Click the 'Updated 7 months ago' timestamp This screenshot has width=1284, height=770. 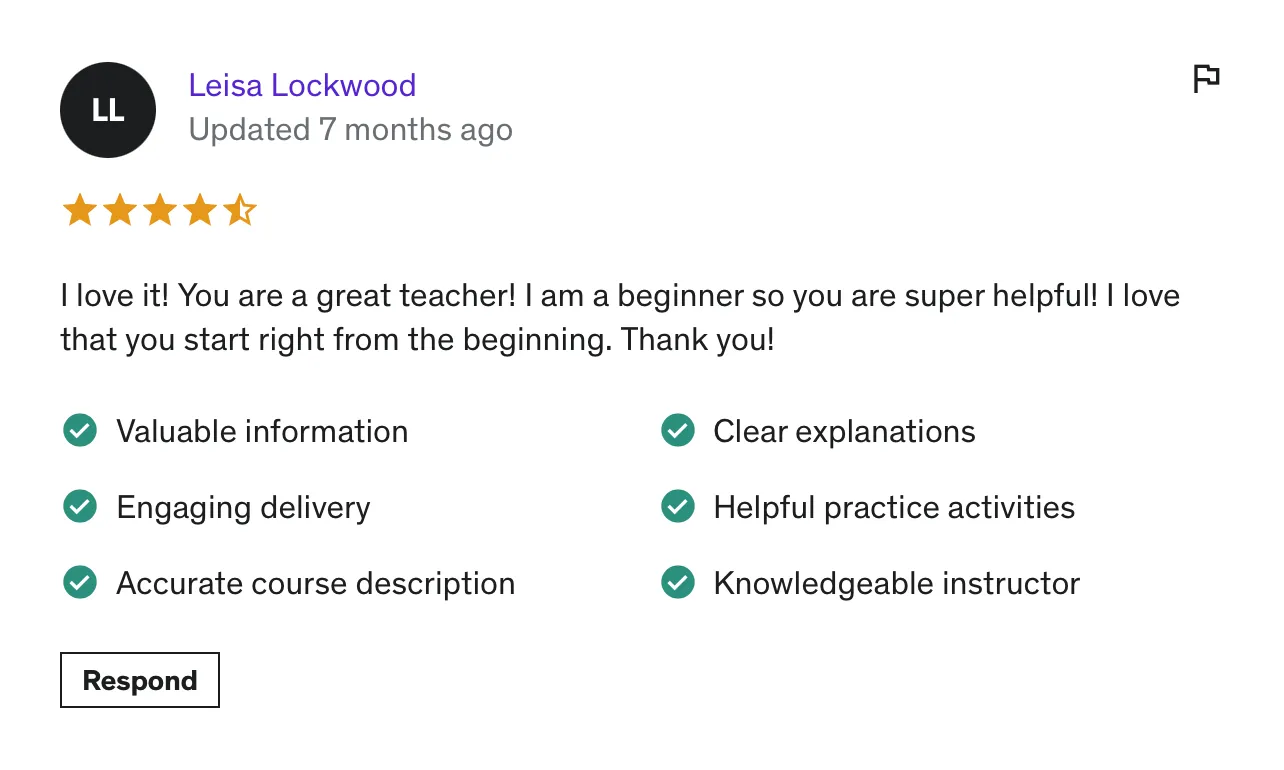(x=350, y=130)
